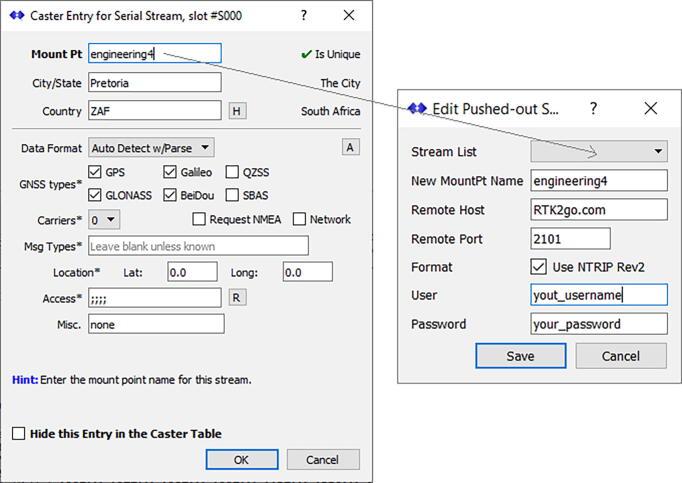Click the Remote Host input field
Screen dimensions: 682x483
(598, 210)
